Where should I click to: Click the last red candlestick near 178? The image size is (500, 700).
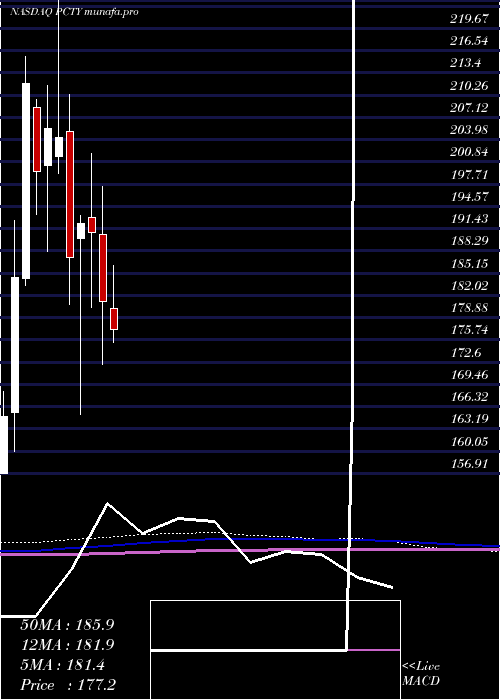(x=114, y=319)
